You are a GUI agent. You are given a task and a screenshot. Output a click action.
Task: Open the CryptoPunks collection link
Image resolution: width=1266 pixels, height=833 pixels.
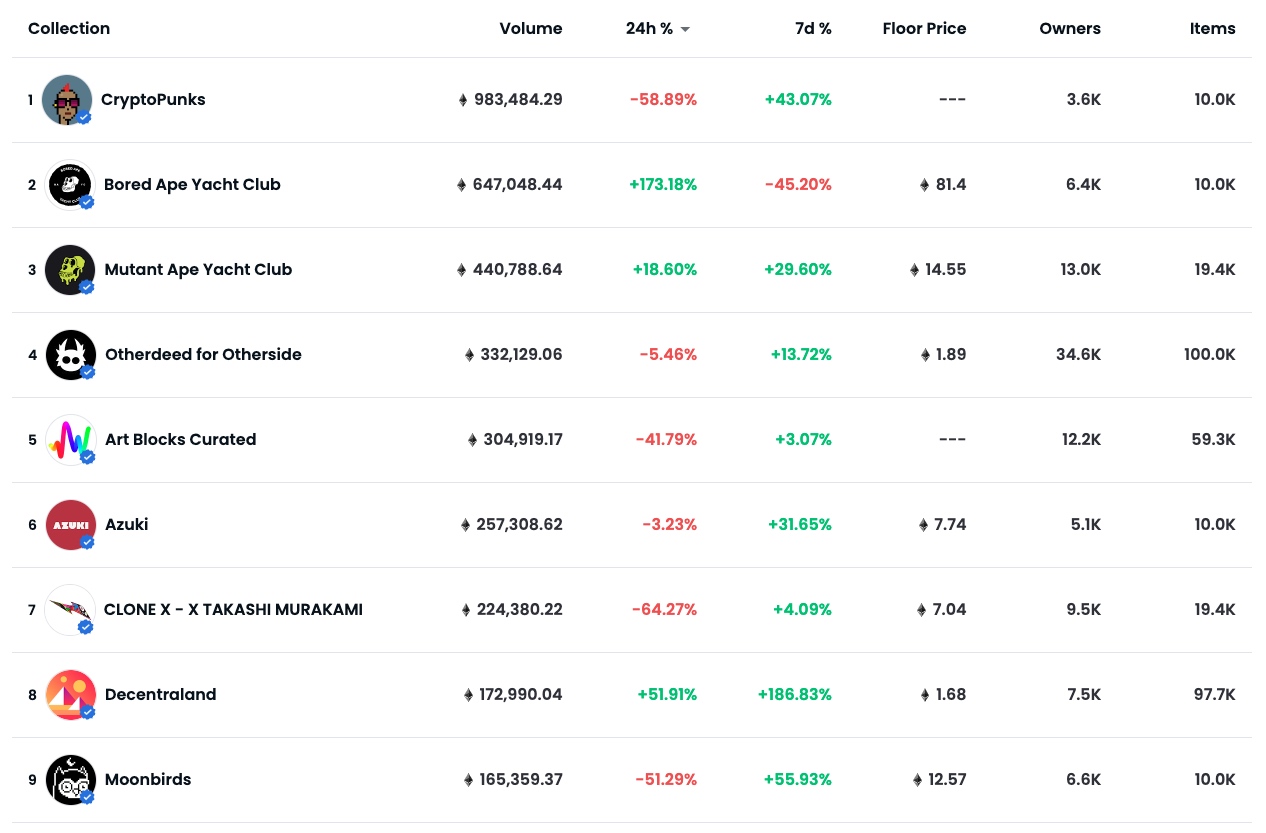coord(153,100)
